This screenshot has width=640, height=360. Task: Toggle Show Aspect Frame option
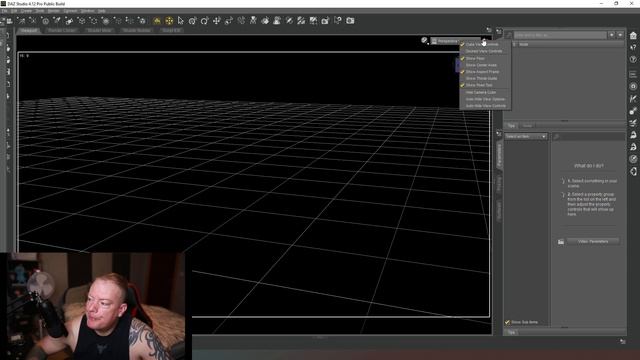[485, 72]
